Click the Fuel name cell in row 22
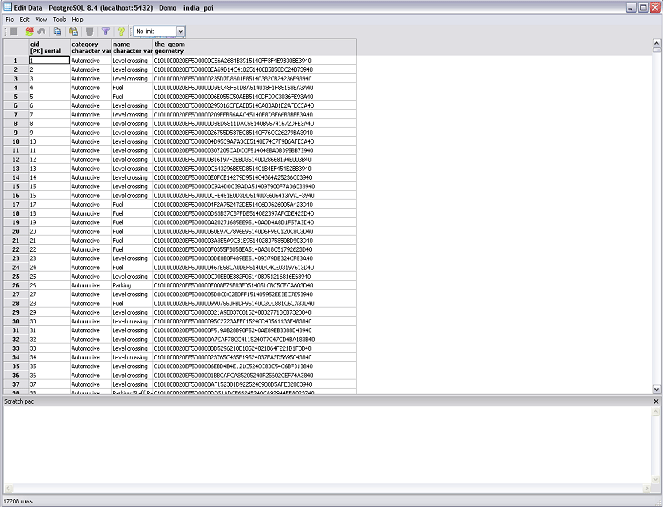 click(132, 249)
